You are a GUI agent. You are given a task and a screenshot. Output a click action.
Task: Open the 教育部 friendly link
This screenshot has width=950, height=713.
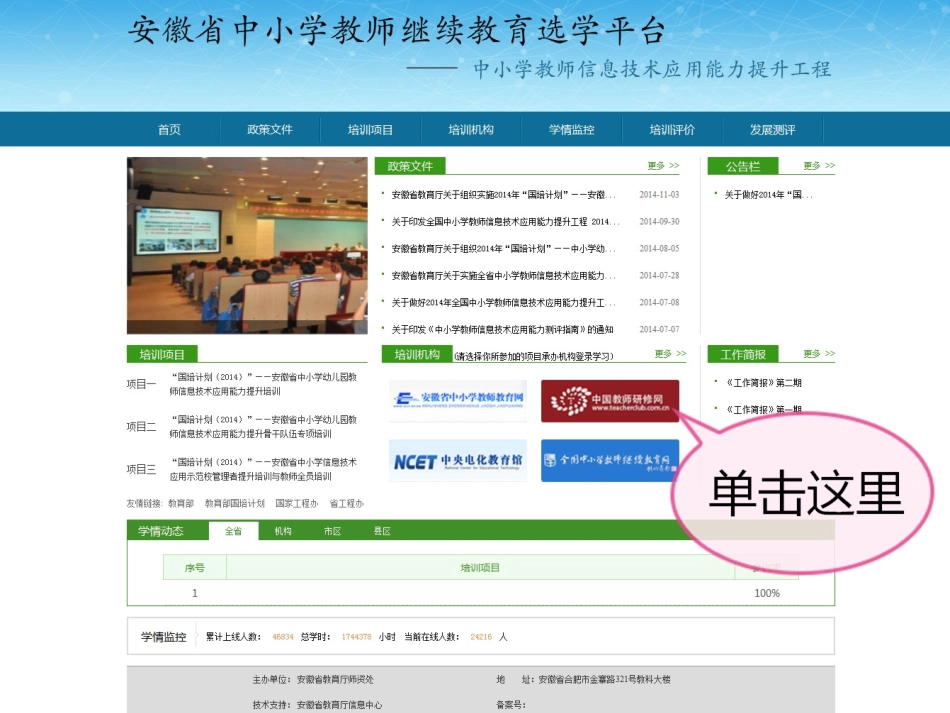tap(181, 503)
